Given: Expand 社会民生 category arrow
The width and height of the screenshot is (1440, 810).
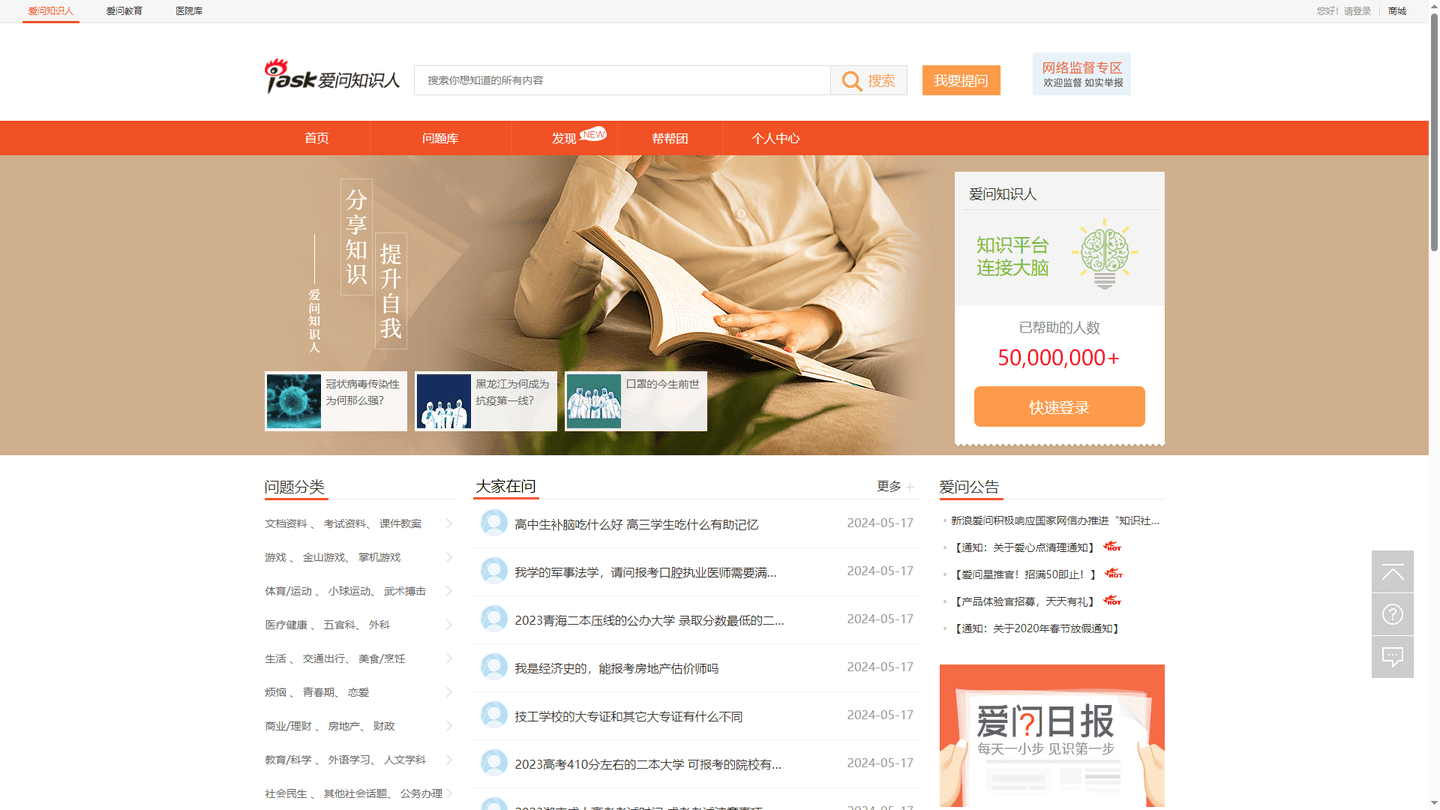Looking at the screenshot, I should point(449,794).
